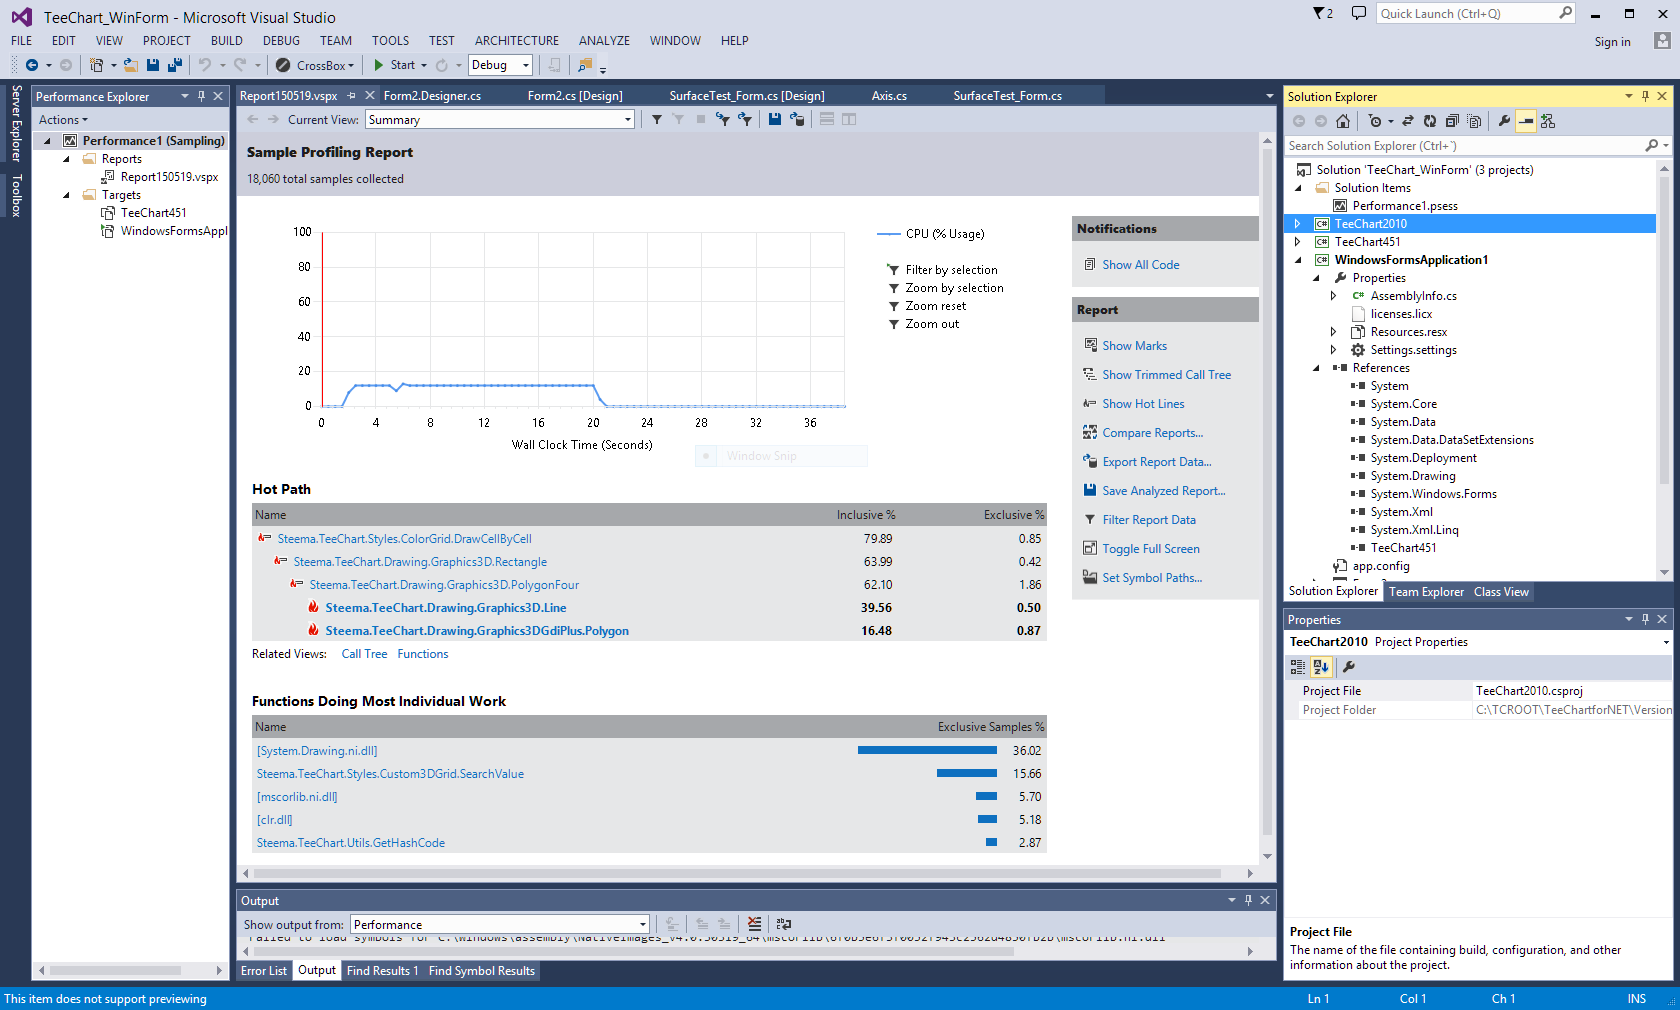The image size is (1680, 1010).
Task: Click the Properties wrench icon in Solution Explorer
Action: [x=1504, y=121]
